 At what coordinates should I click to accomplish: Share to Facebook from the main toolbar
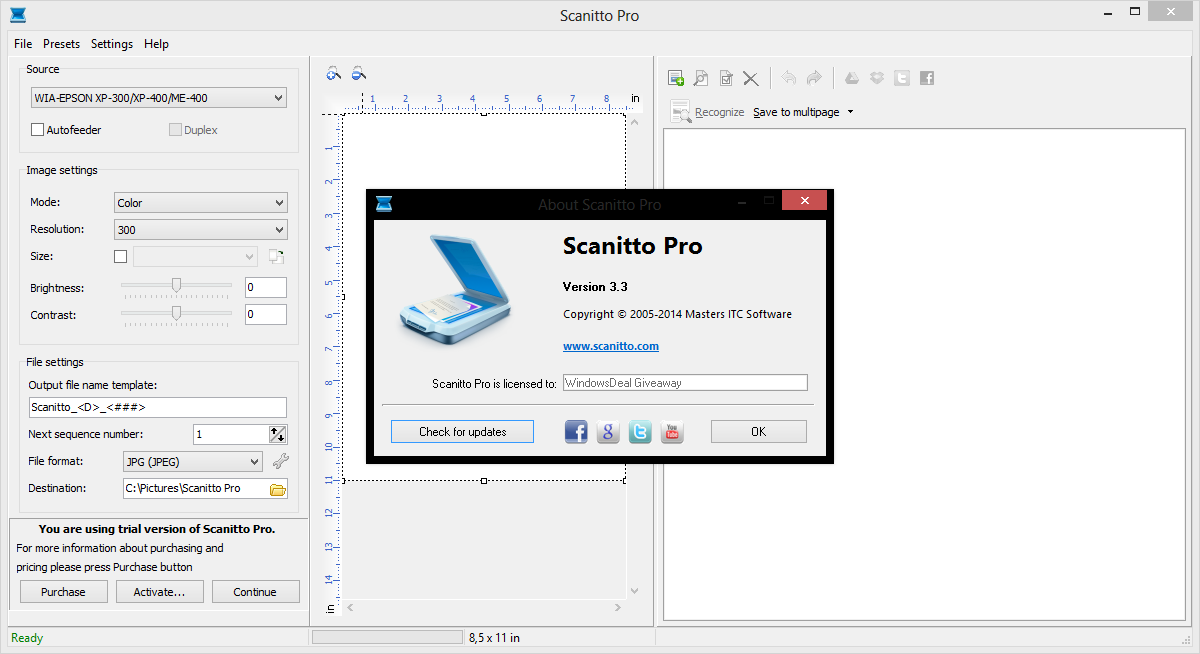(927, 78)
